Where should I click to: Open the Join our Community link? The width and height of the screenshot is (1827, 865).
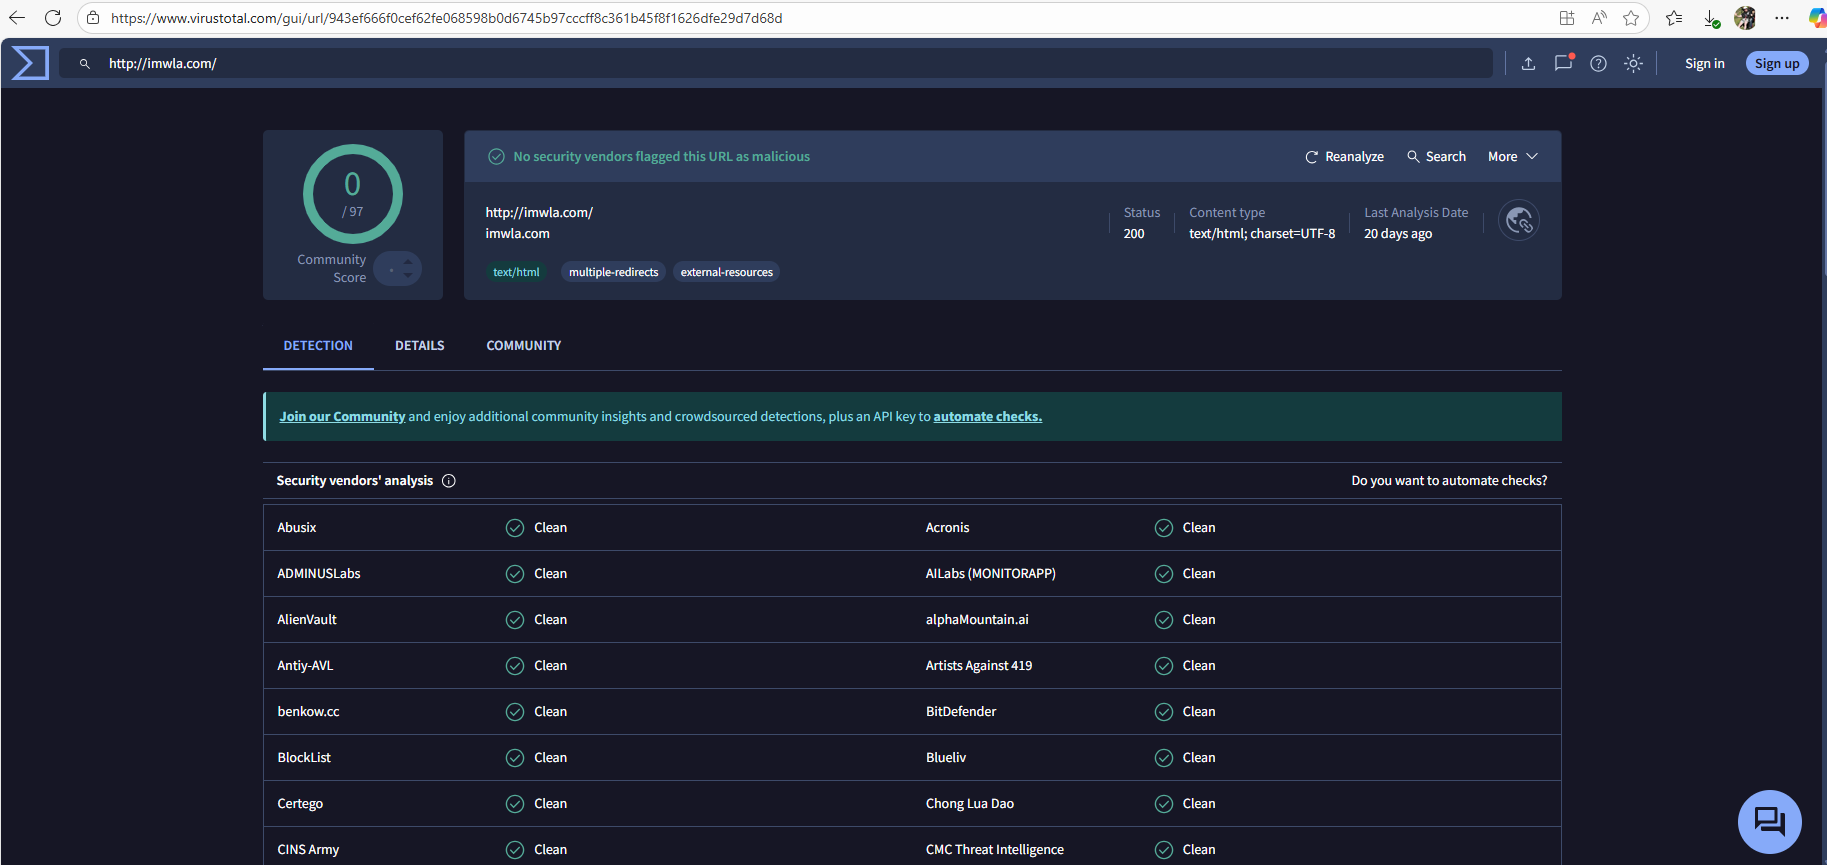click(342, 417)
